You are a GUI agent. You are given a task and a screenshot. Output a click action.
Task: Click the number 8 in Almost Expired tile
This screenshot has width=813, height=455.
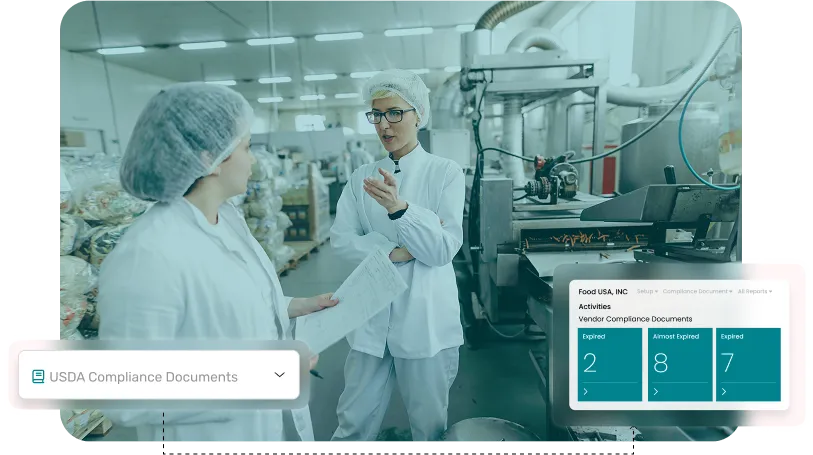click(661, 363)
